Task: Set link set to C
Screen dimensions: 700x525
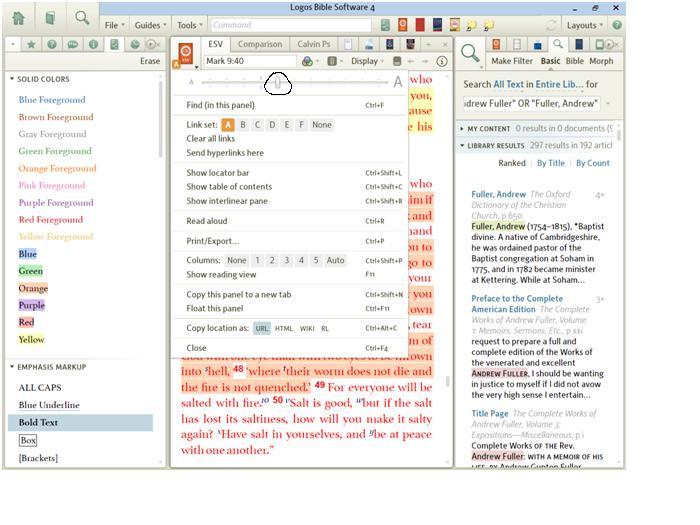Action: (257, 125)
